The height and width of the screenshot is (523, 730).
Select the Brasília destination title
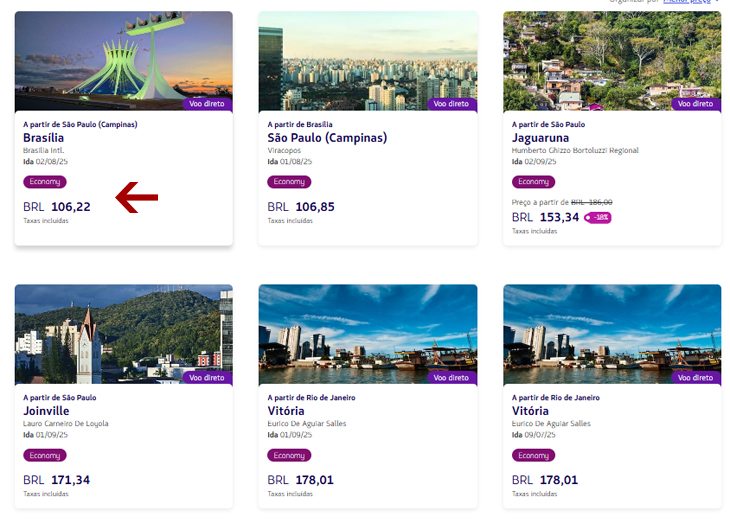tap(44, 138)
